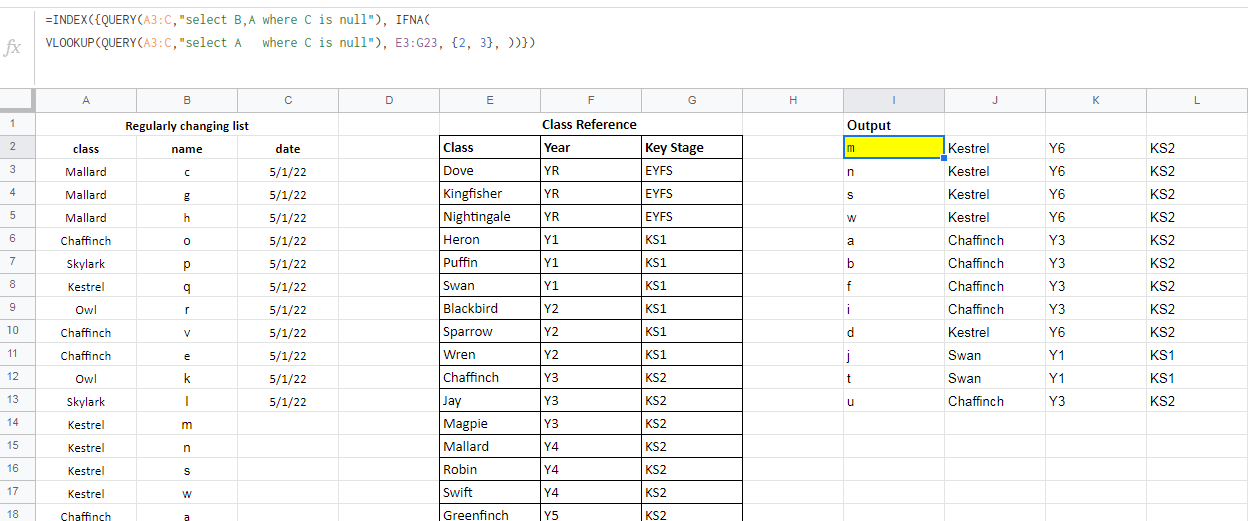Image resolution: width=1248 pixels, height=521 pixels.
Task: Select column K header
Action: coord(1096,100)
